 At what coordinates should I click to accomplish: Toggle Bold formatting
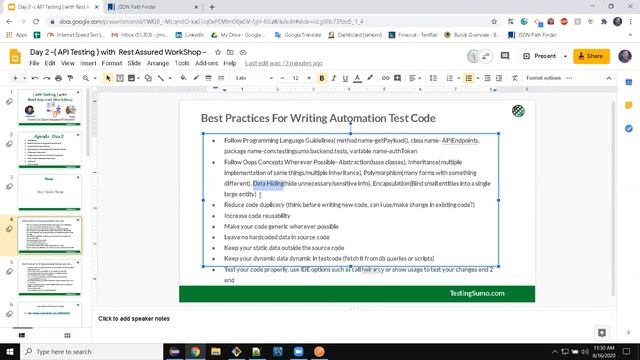click(x=322, y=78)
